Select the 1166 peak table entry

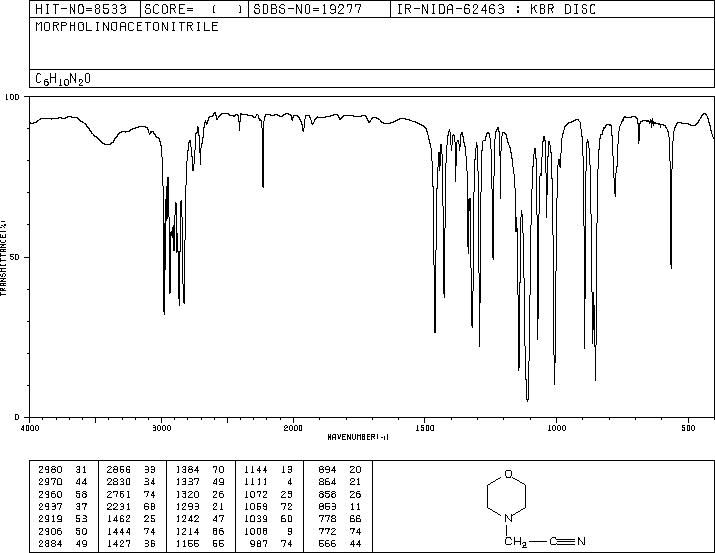200,543
